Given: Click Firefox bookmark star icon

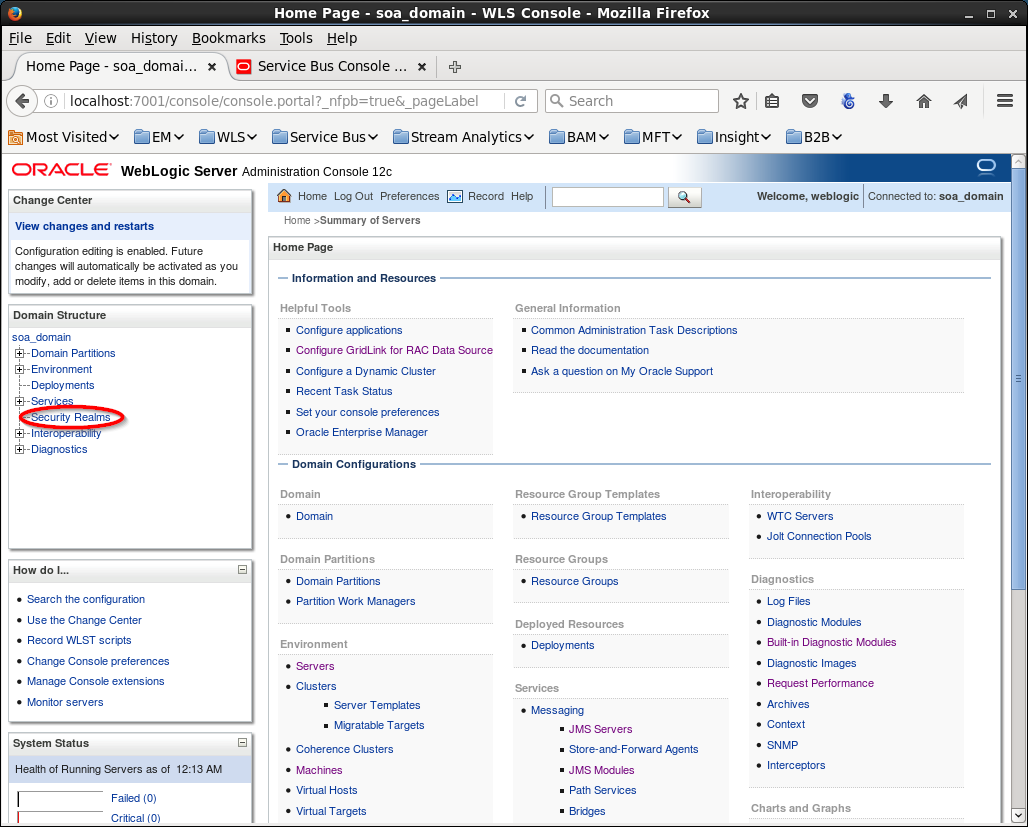Looking at the screenshot, I should pyautogui.click(x=741, y=101).
